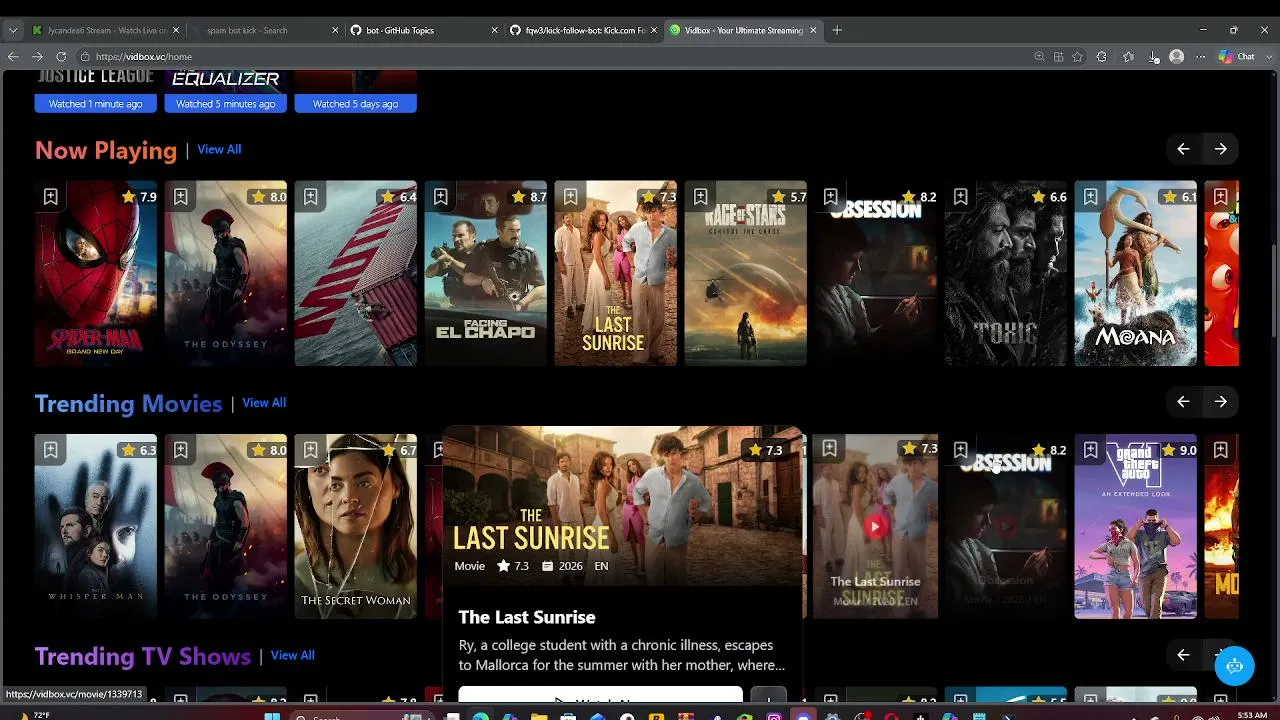Show next Trending Movies items
1280x720 pixels.
tap(1221, 402)
